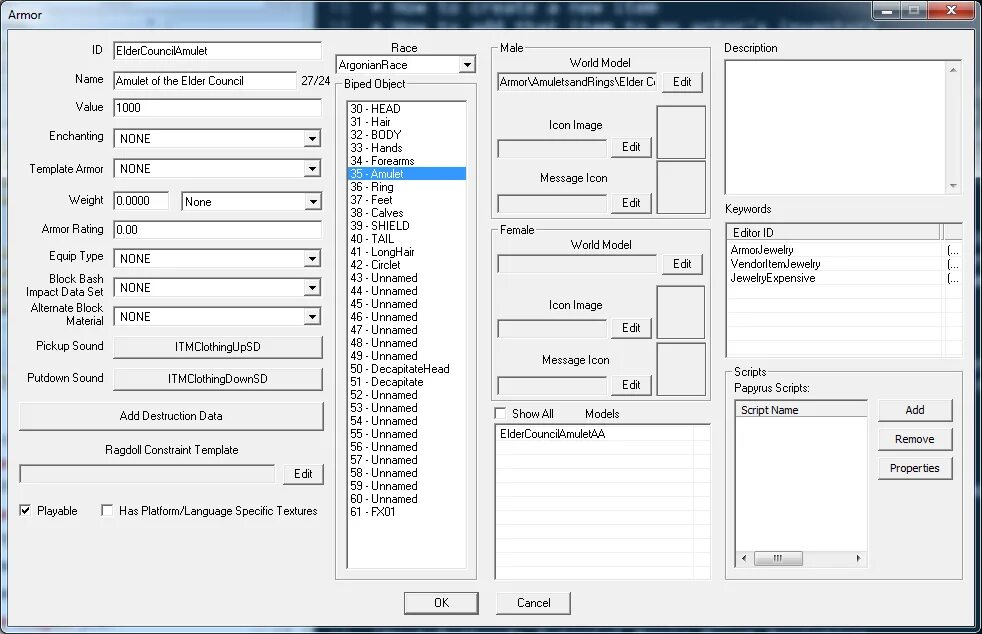Screen dimensions: 982x634
Task: Click the Description scrollbar up arrow
Action: tap(953, 70)
